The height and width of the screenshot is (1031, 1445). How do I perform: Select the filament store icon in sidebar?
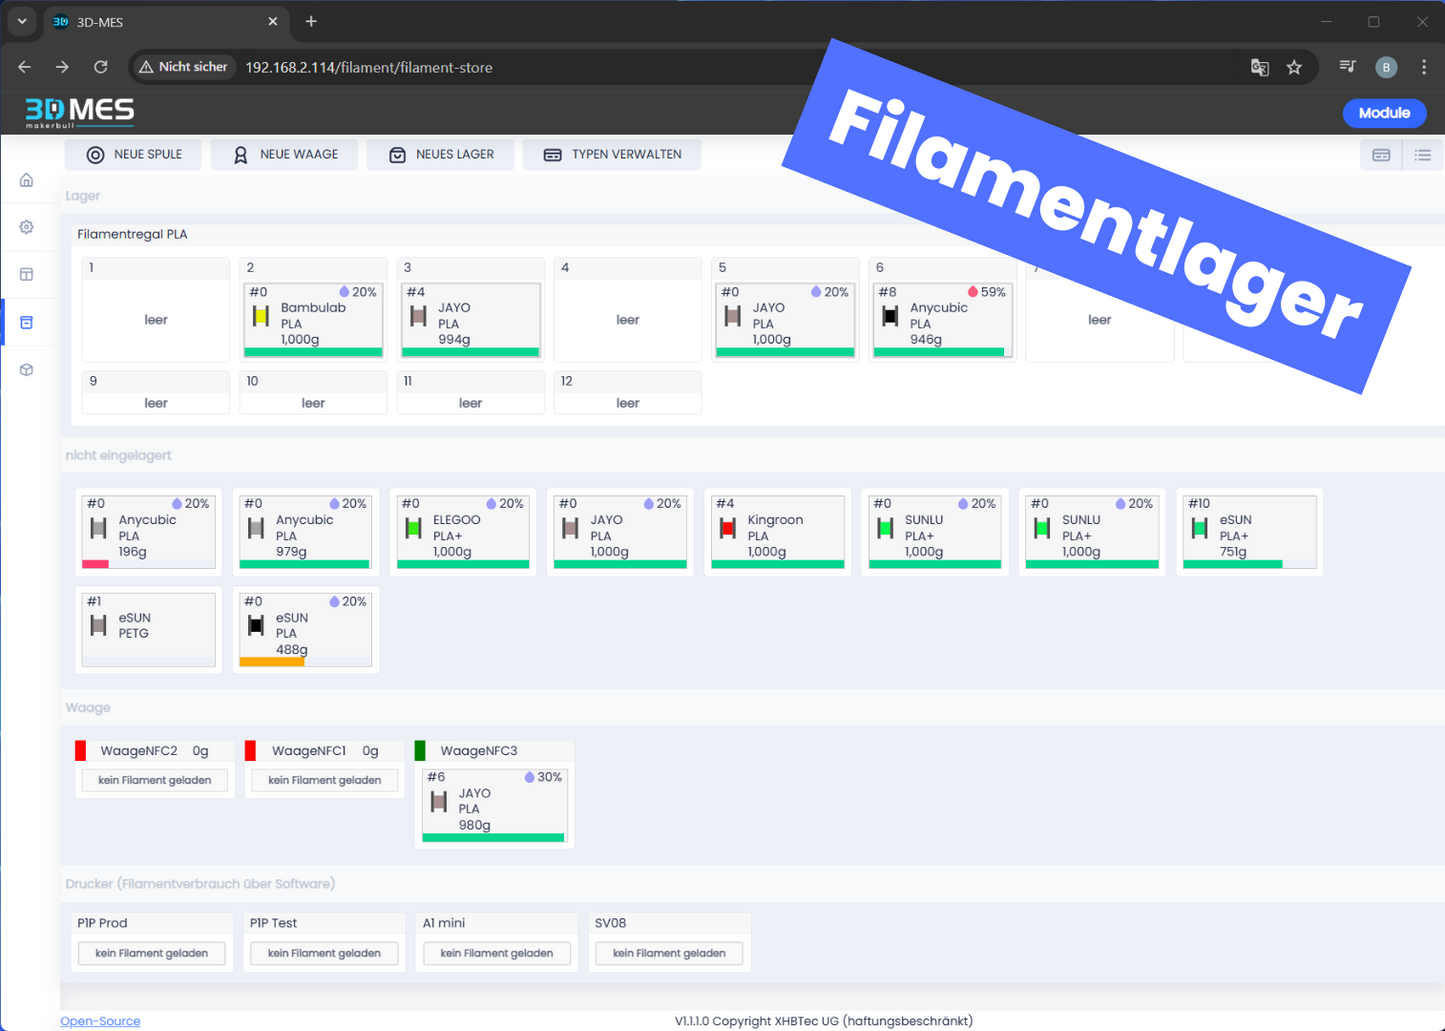click(x=27, y=322)
